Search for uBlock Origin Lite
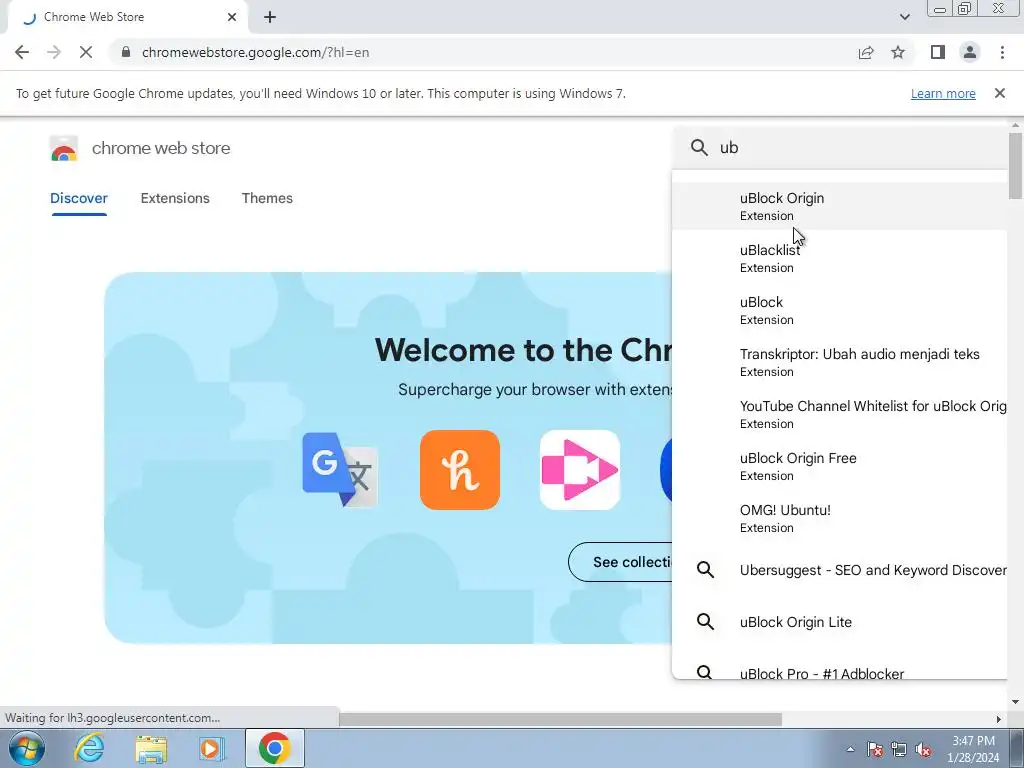Screen dimensions: 1024x768 point(840,622)
